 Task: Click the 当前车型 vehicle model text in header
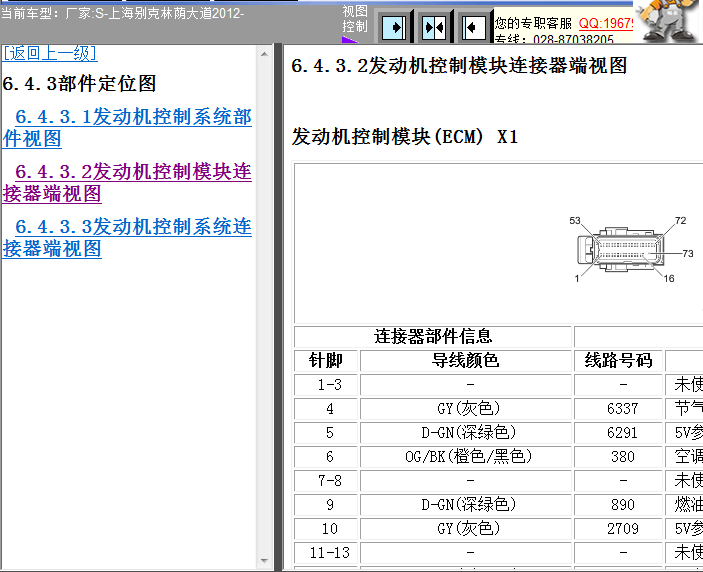pos(122,13)
